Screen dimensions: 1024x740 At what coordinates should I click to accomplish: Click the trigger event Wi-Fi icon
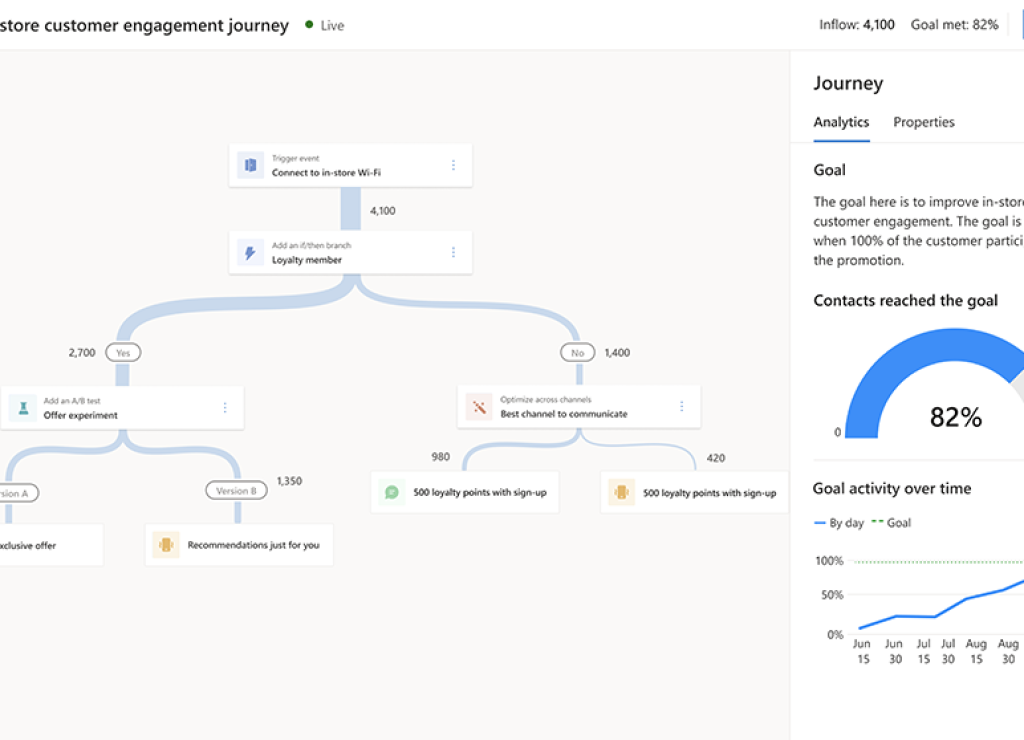point(250,165)
